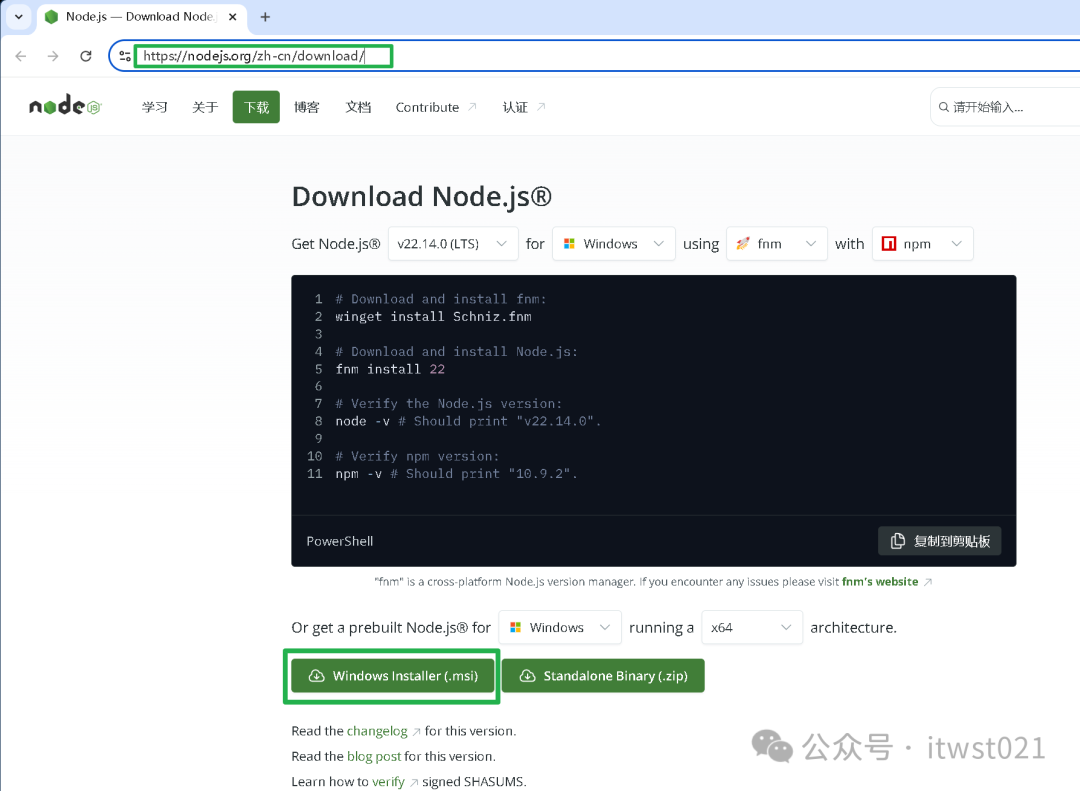Click the Node.js logo in header
Viewport: 1080px width, 791px height.
tap(65, 106)
